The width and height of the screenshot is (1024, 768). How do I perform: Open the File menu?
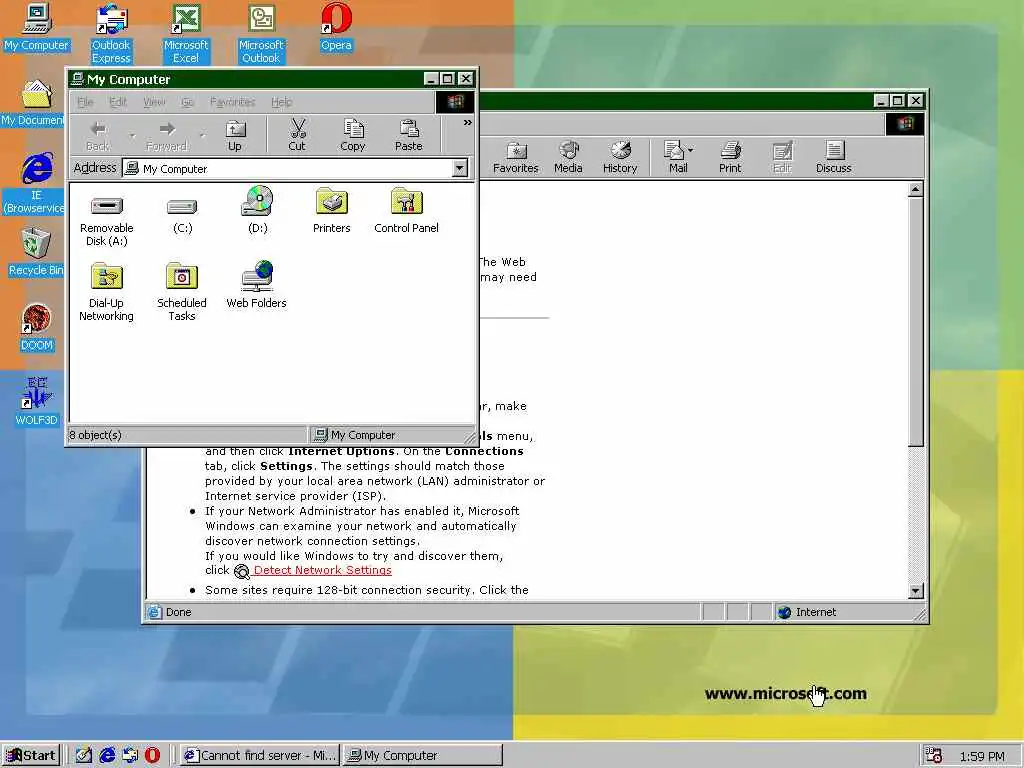coord(86,102)
